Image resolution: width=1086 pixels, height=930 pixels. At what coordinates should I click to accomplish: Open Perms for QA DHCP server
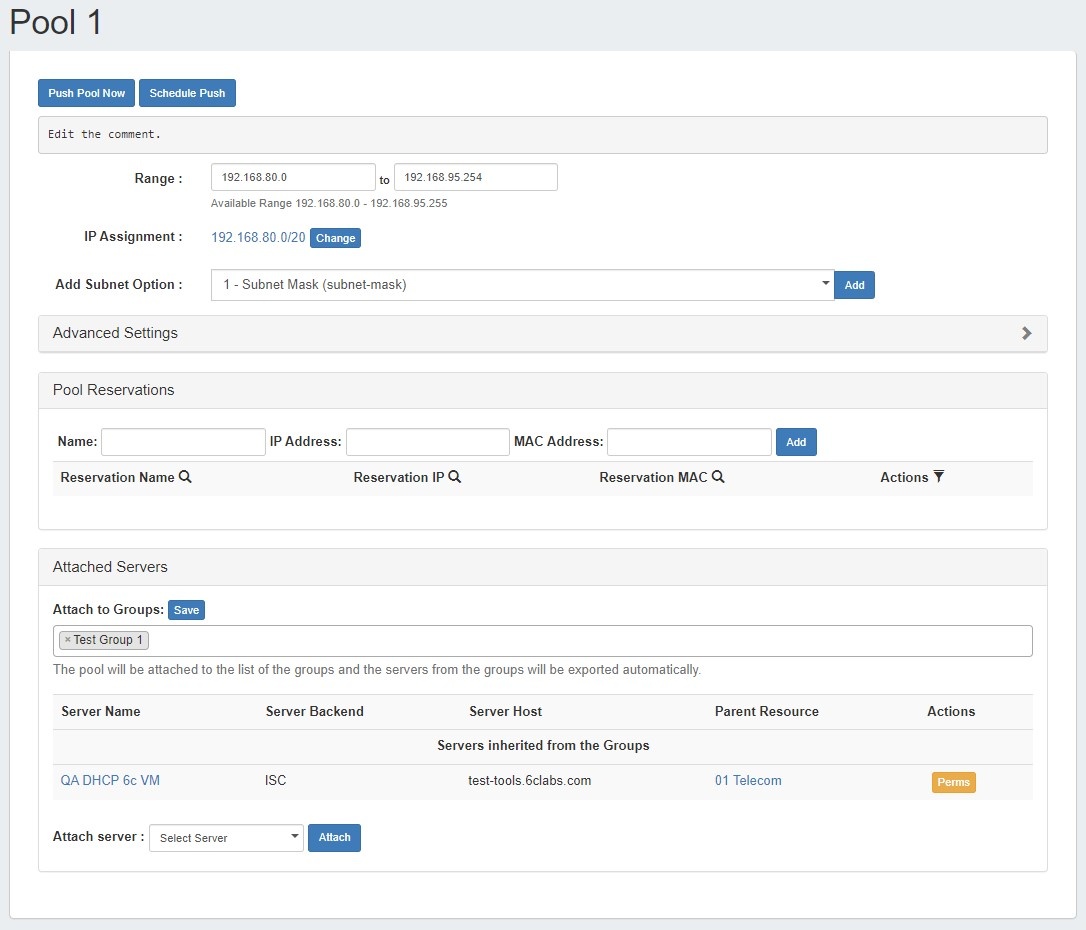953,782
